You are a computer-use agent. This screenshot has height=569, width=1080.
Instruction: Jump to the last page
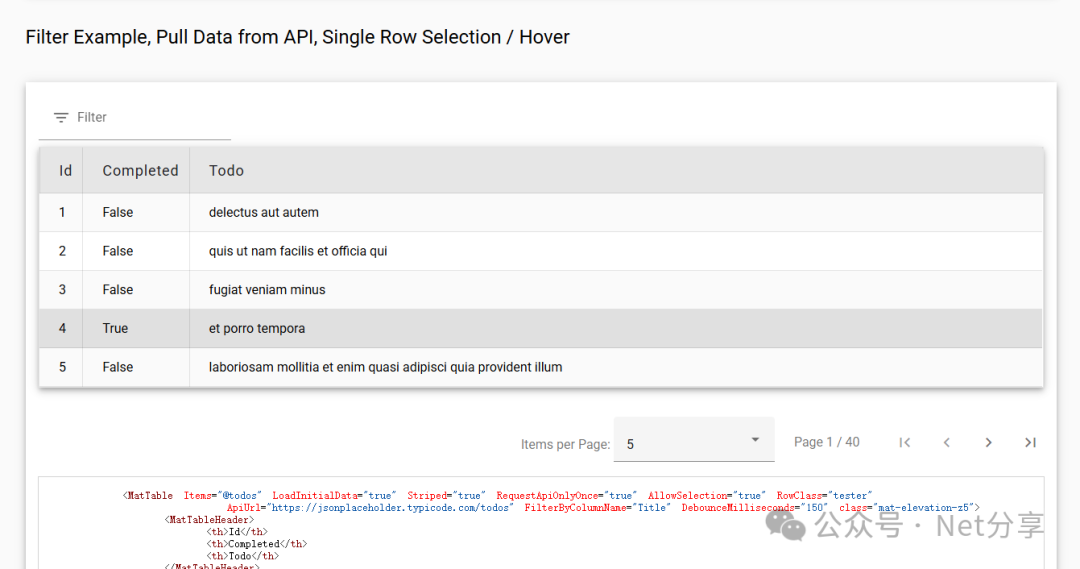coord(1030,443)
